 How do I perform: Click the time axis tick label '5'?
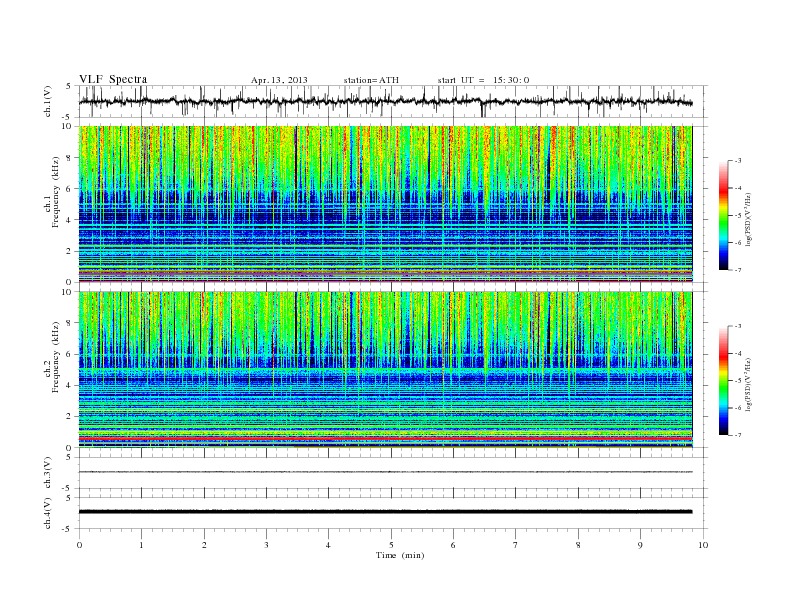(x=391, y=545)
